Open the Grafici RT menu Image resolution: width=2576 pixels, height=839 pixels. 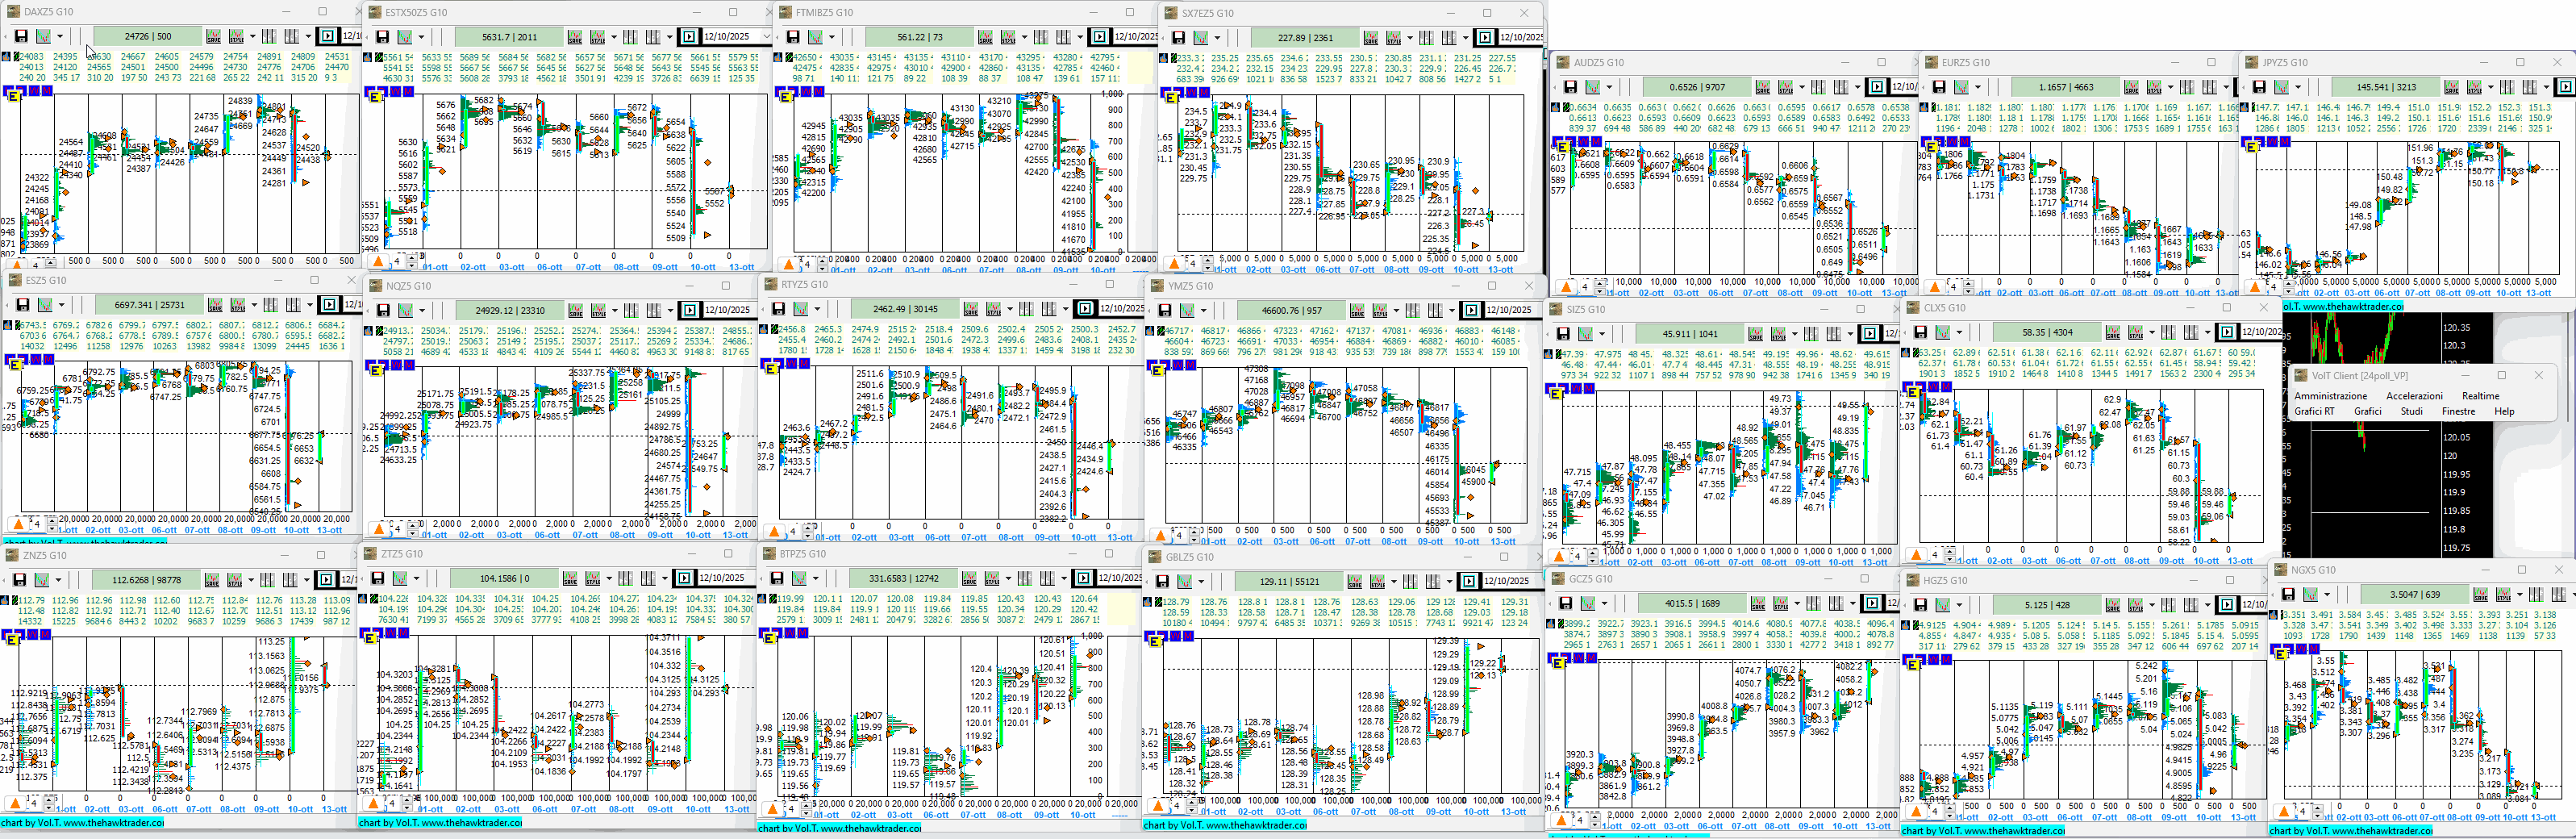pos(2314,411)
